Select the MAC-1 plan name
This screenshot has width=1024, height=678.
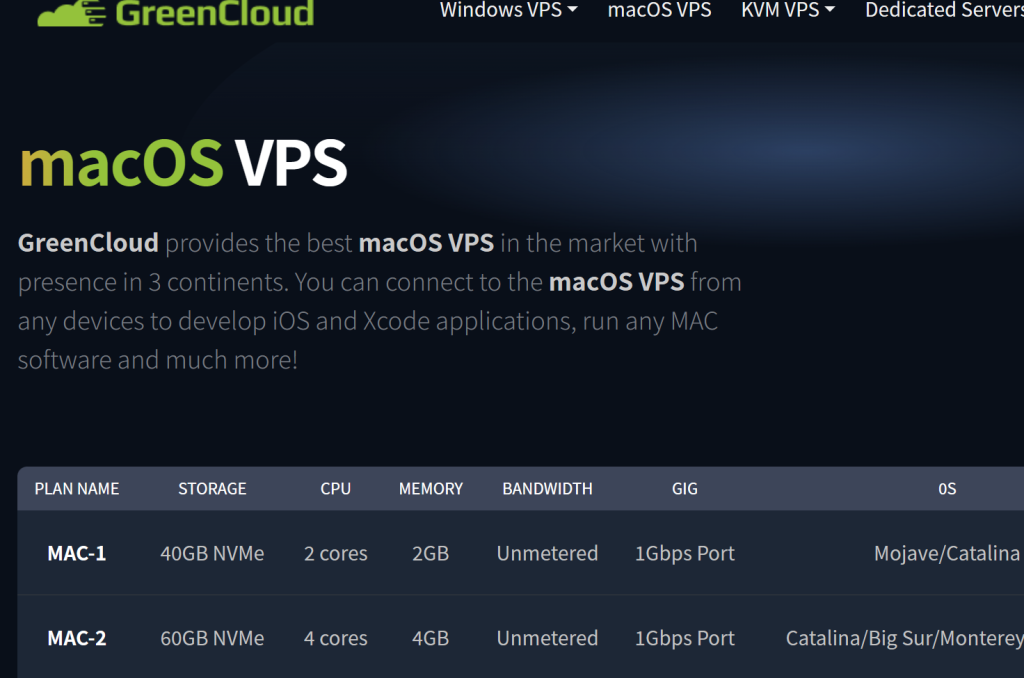tap(77, 553)
